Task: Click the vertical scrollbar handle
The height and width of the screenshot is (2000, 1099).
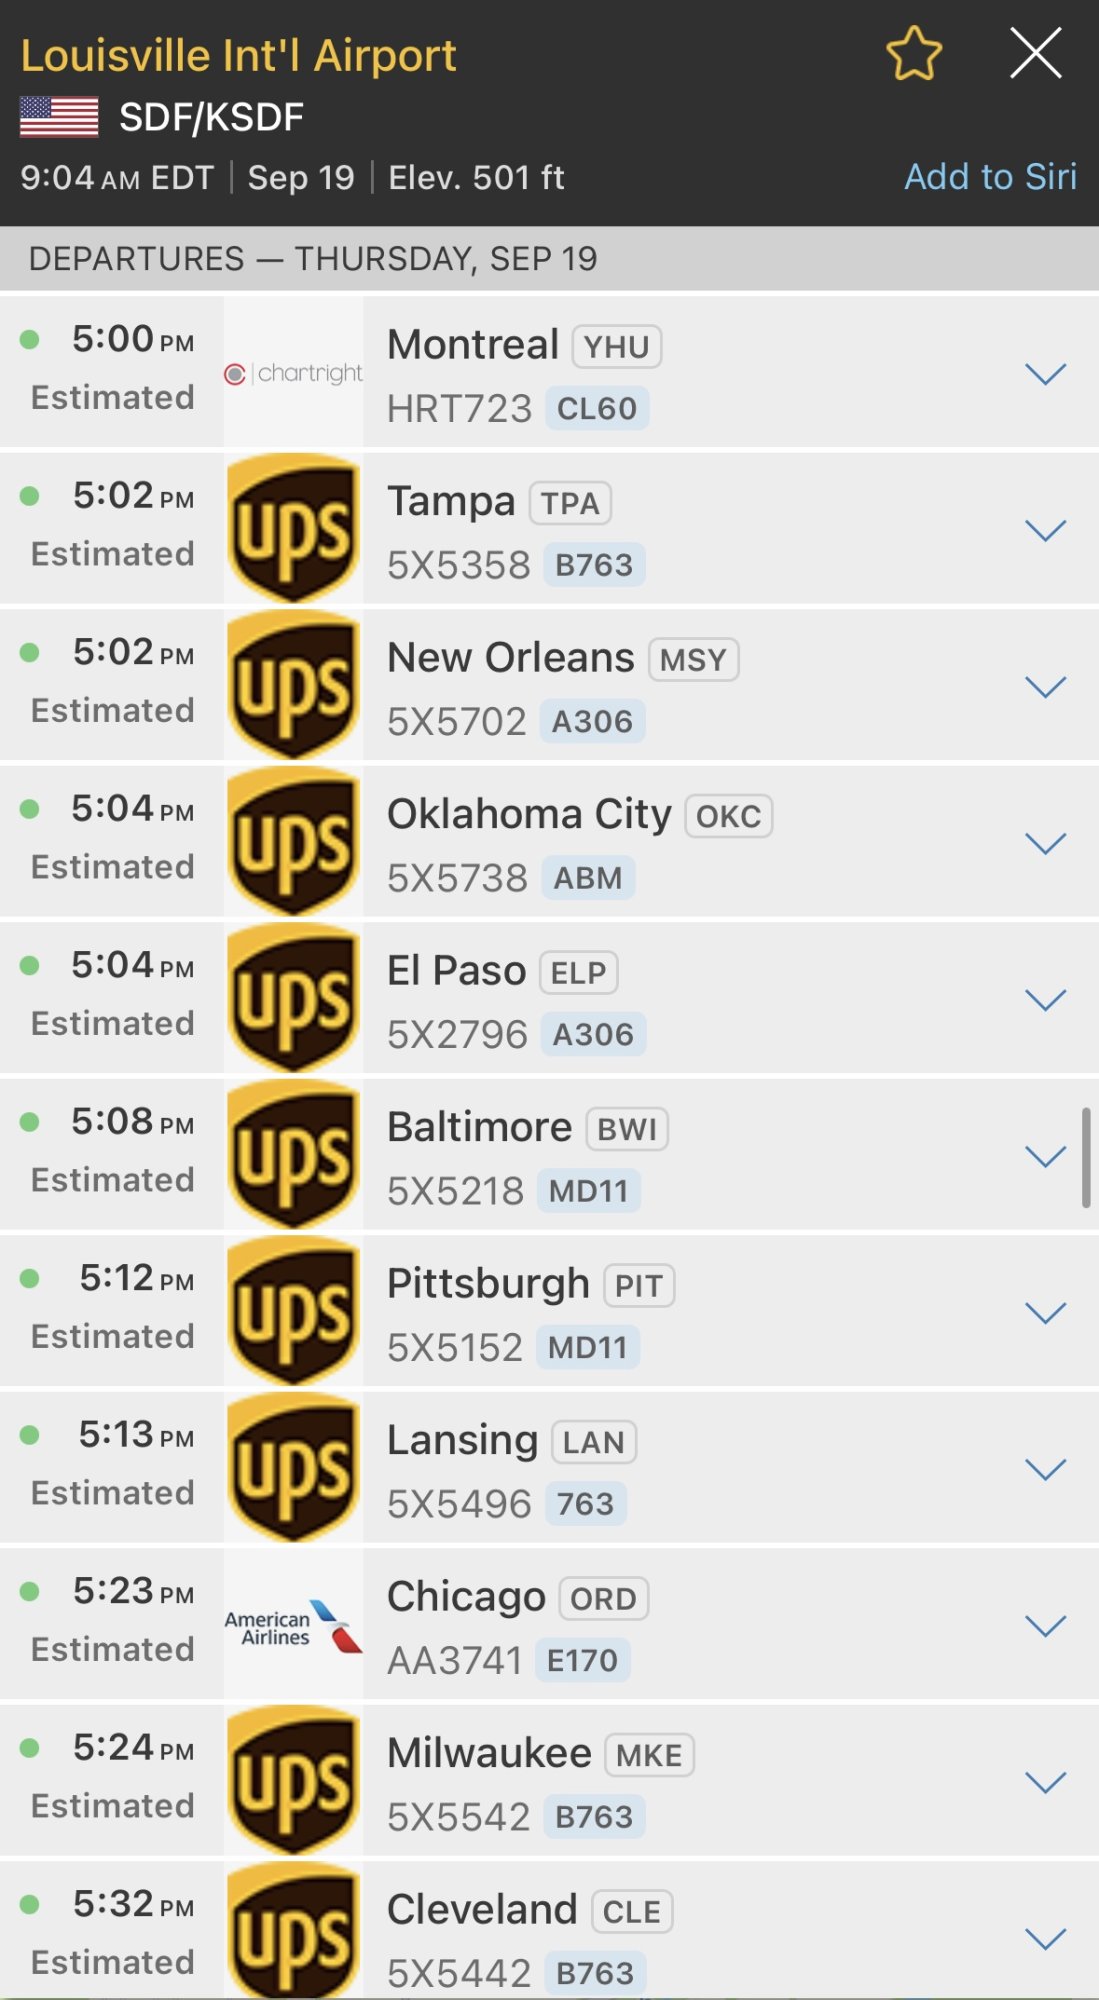Action: (x=1086, y=1157)
